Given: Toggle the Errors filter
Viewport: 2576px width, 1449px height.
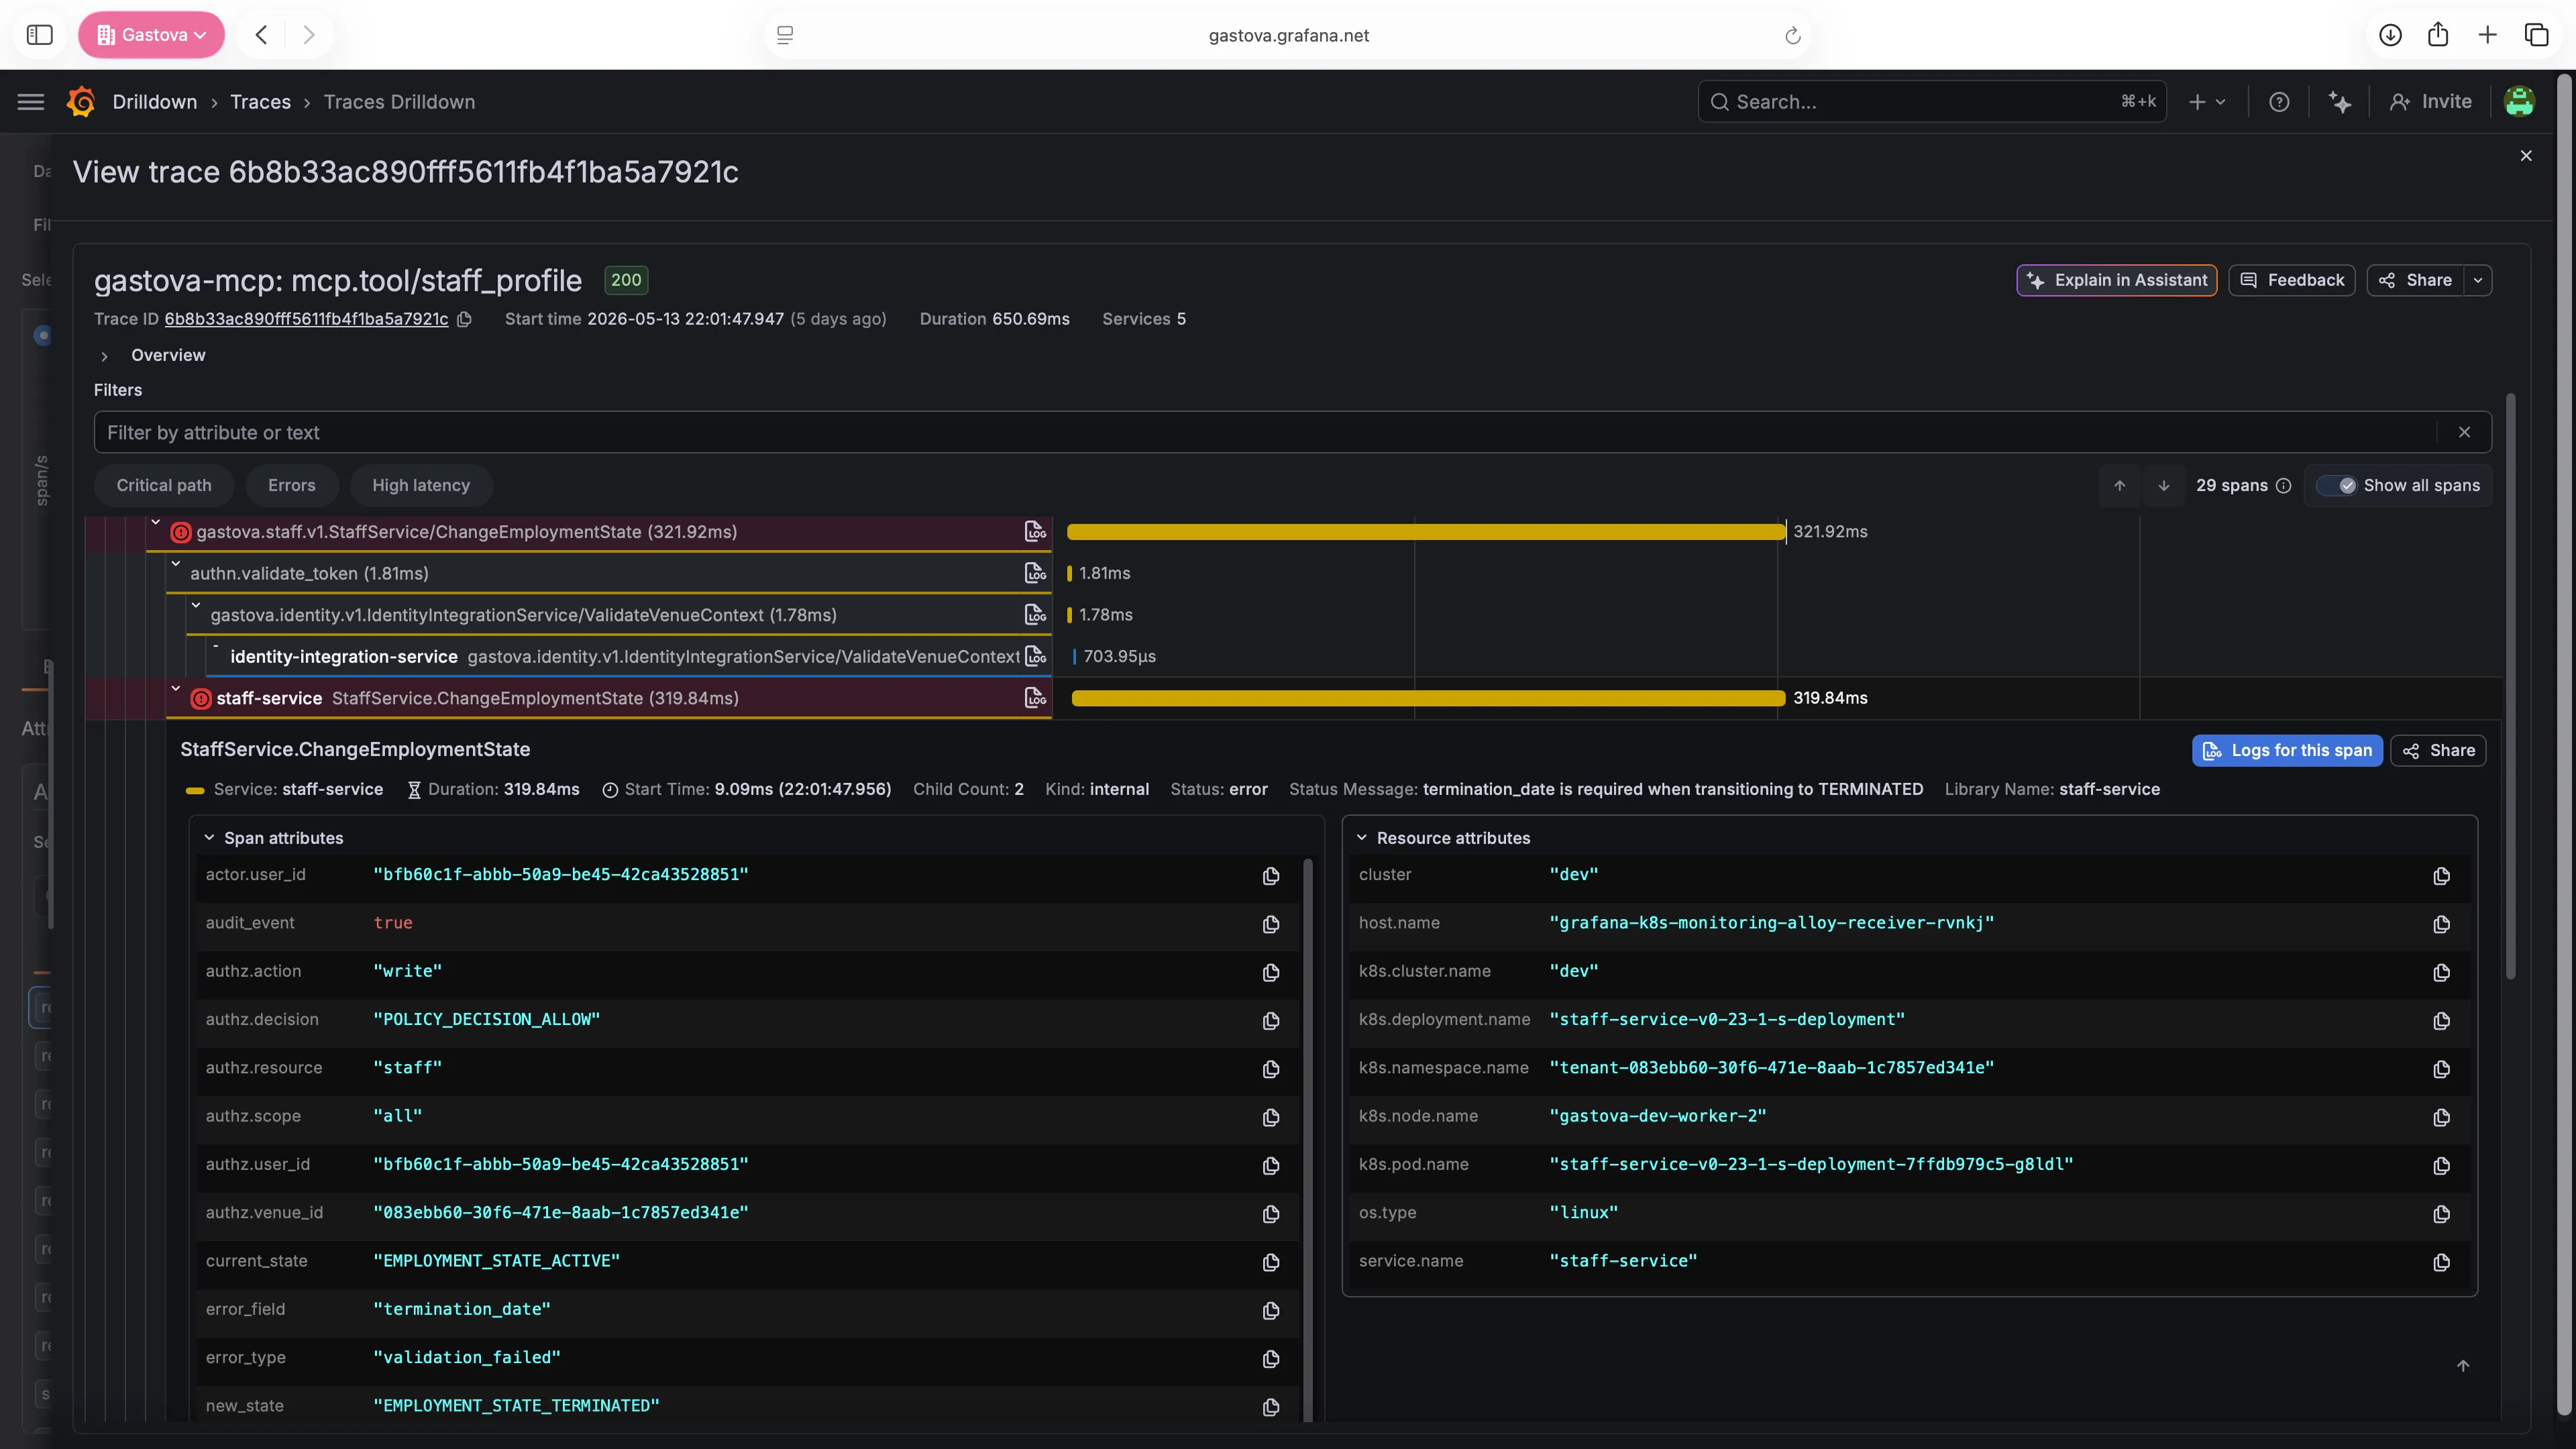Looking at the screenshot, I should pyautogui.click(x=291, y=485).
